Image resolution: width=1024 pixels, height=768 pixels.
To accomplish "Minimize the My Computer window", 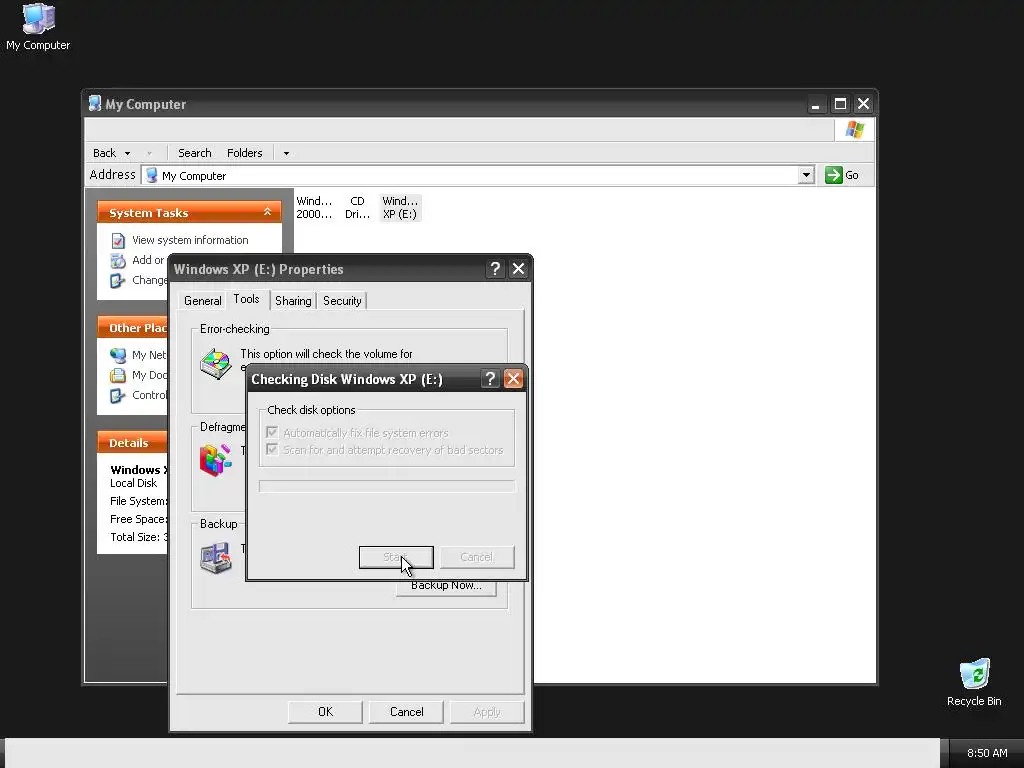I will (x=816, y=104).
